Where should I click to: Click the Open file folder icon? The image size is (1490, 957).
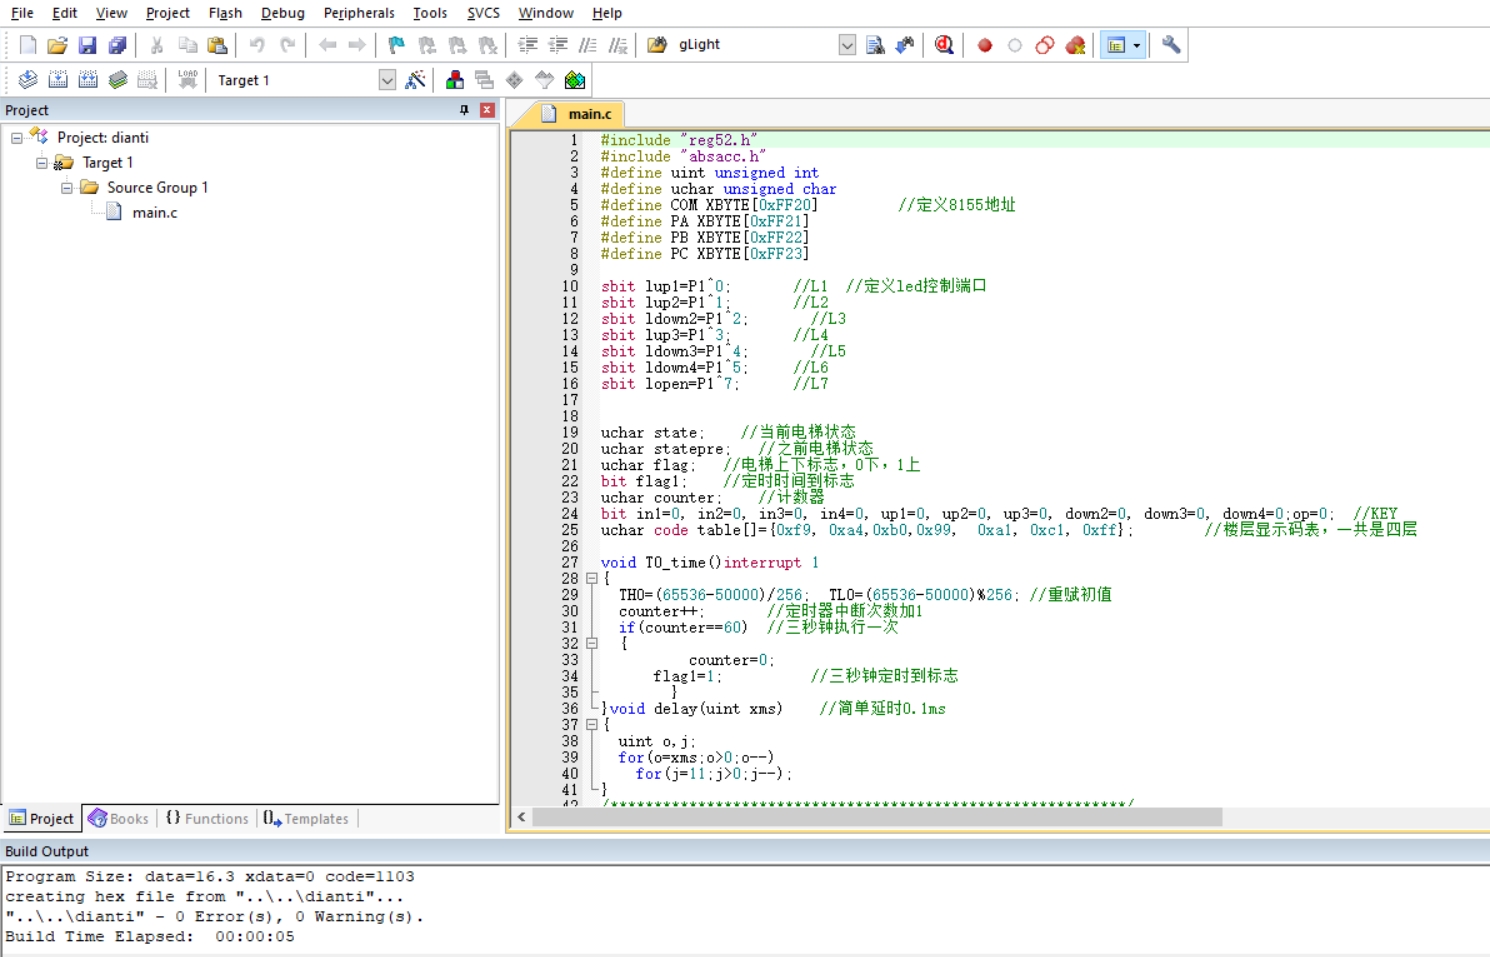57,45
